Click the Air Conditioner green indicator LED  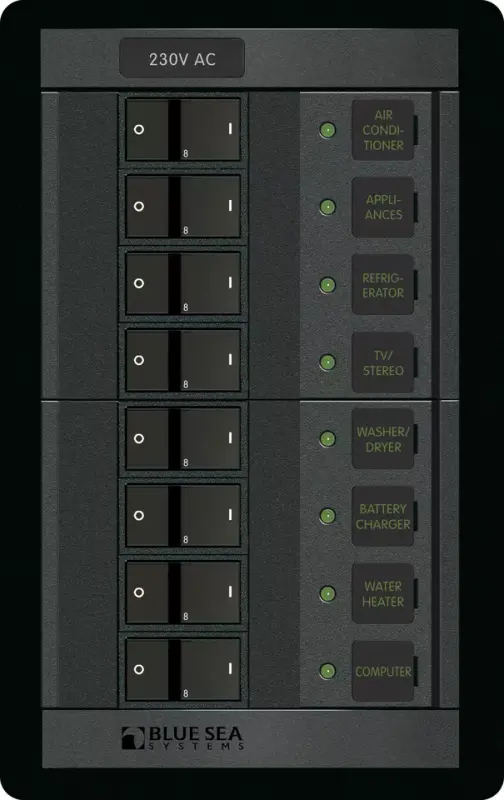coord(327,130)
